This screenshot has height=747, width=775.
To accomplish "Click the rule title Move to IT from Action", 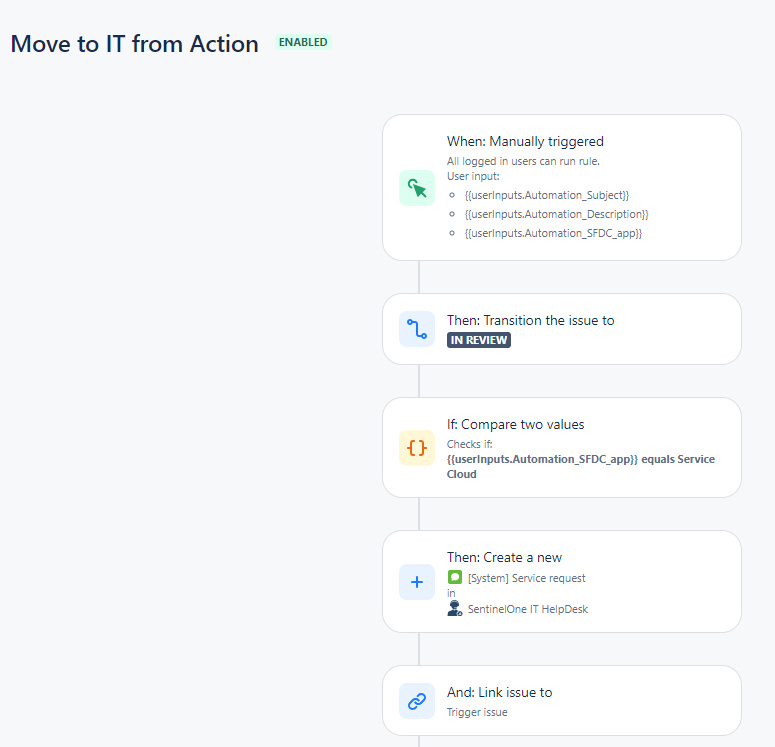I will tap(134, 44).
